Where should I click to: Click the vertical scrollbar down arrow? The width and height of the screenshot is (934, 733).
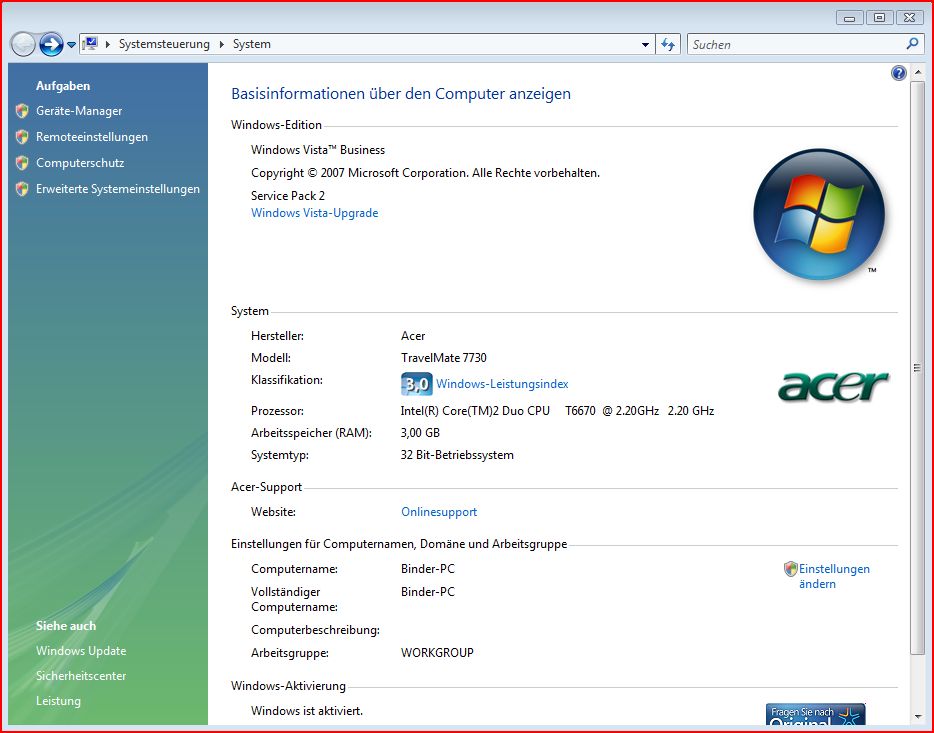(x=917, y=717)
